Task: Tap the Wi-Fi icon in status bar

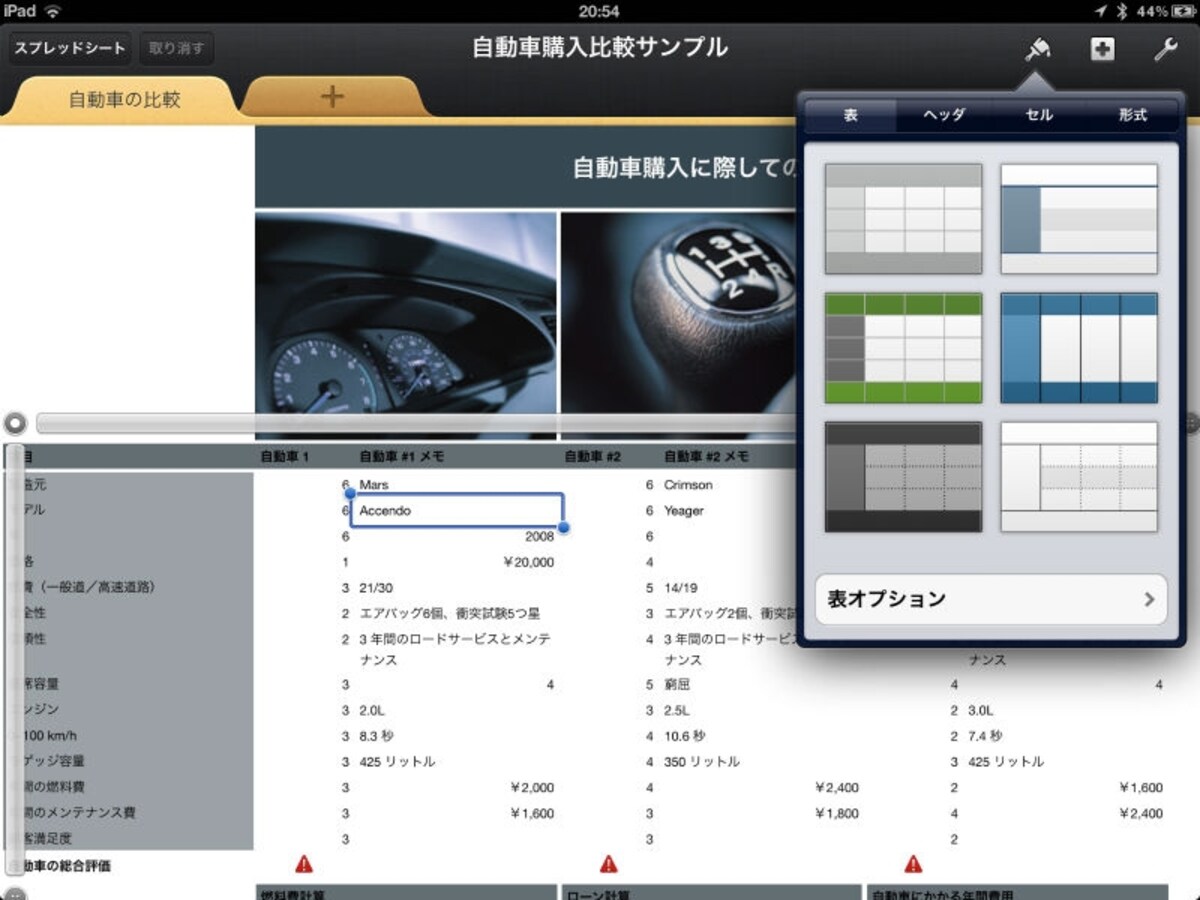Action: point(52,11)
